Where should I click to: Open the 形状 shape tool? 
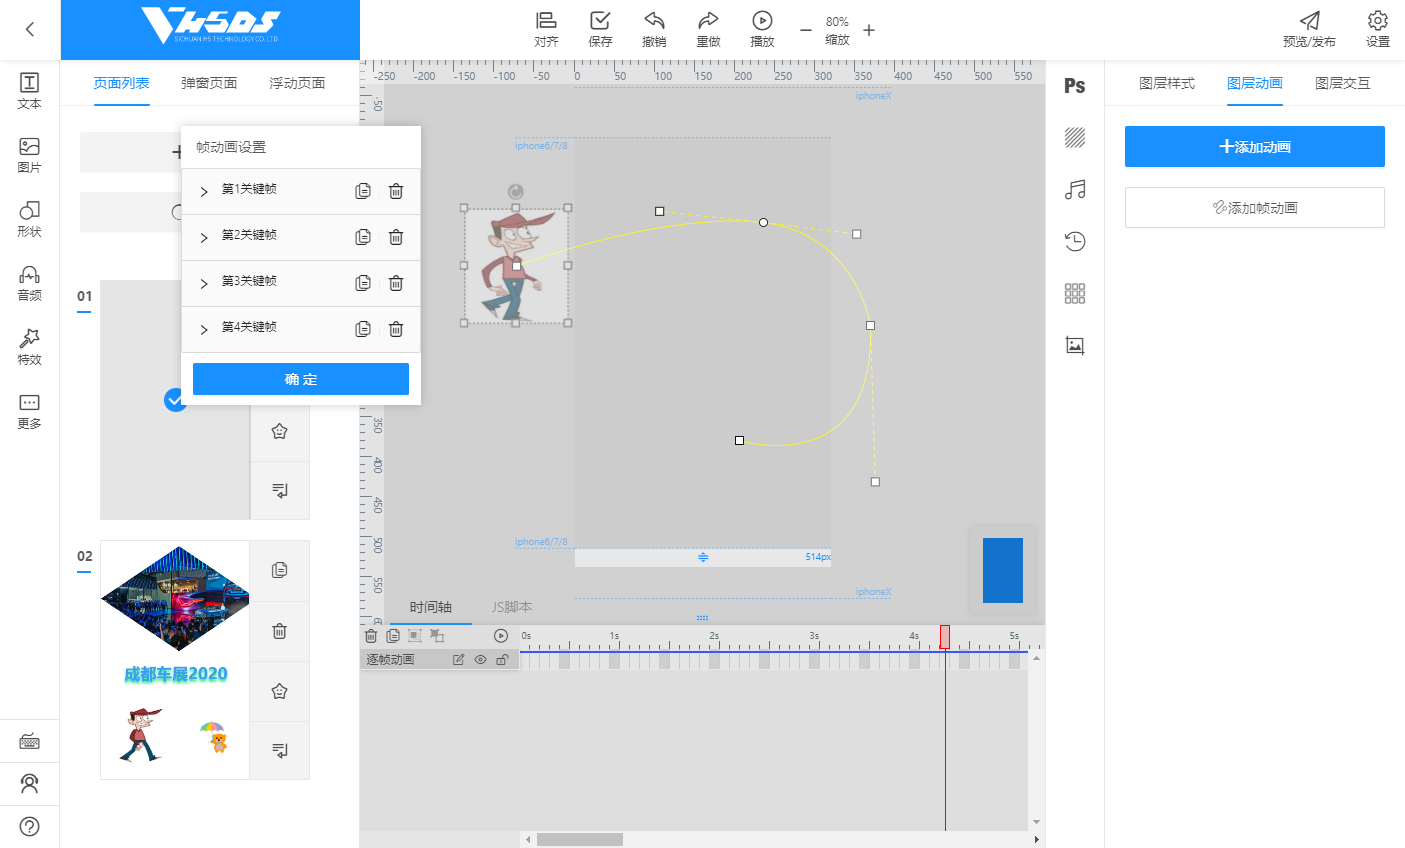[29, 218]
